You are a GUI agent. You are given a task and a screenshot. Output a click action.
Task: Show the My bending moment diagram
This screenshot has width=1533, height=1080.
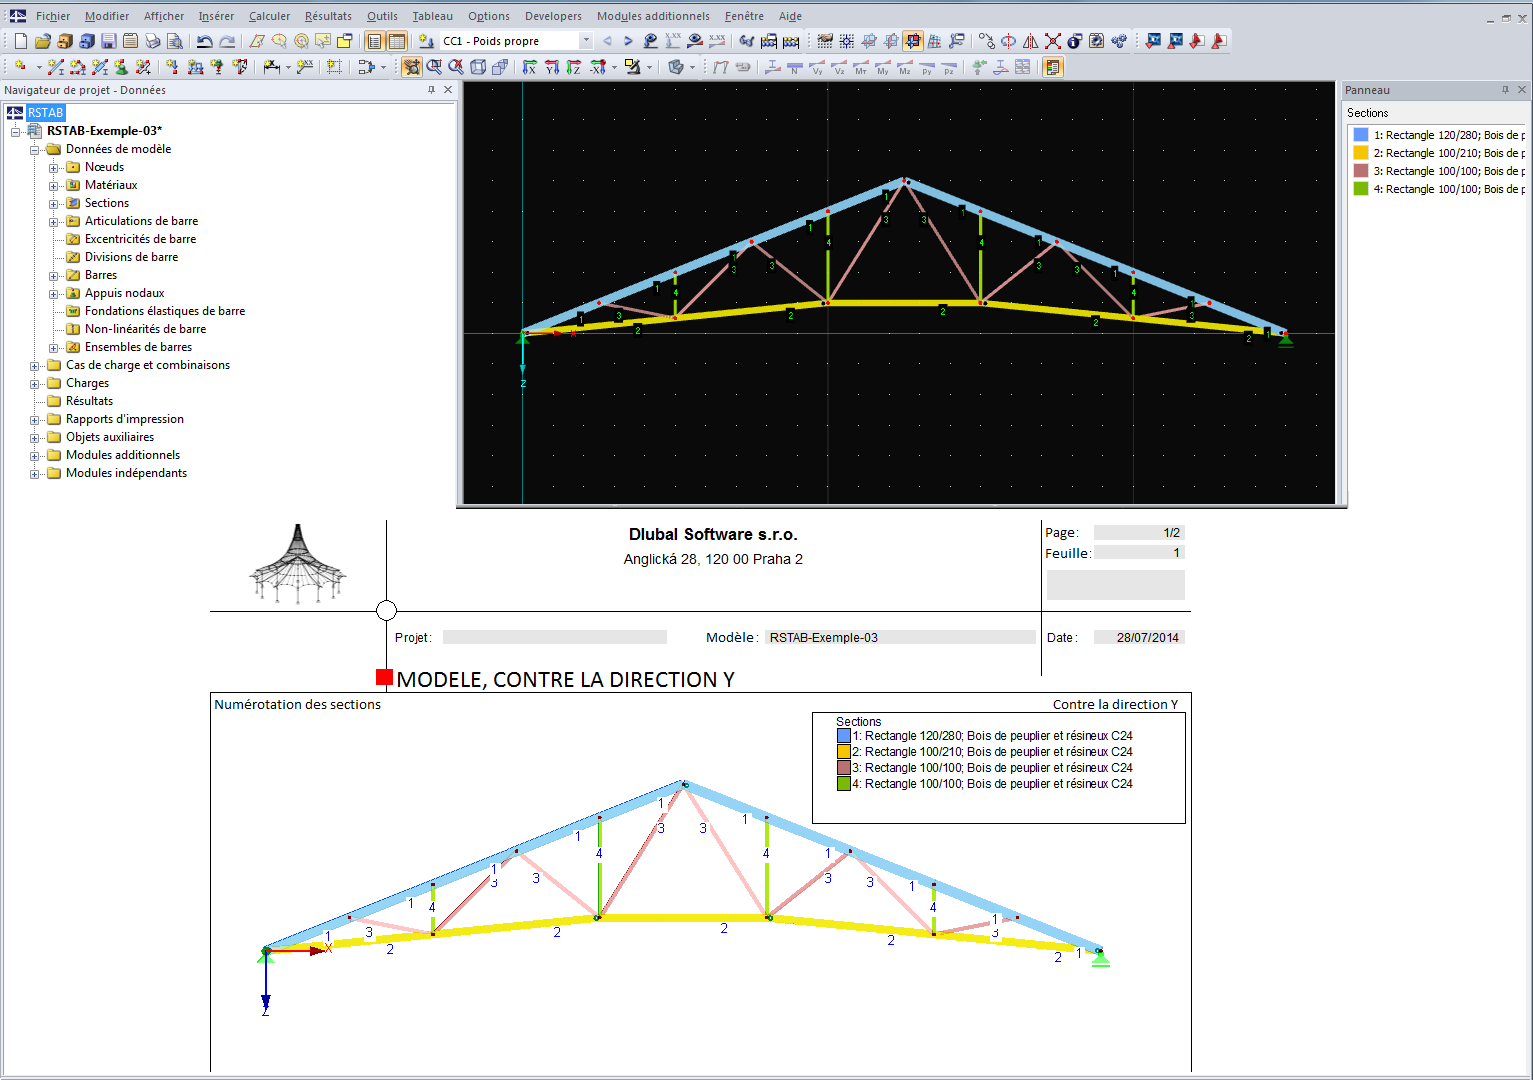coord(882,67)
